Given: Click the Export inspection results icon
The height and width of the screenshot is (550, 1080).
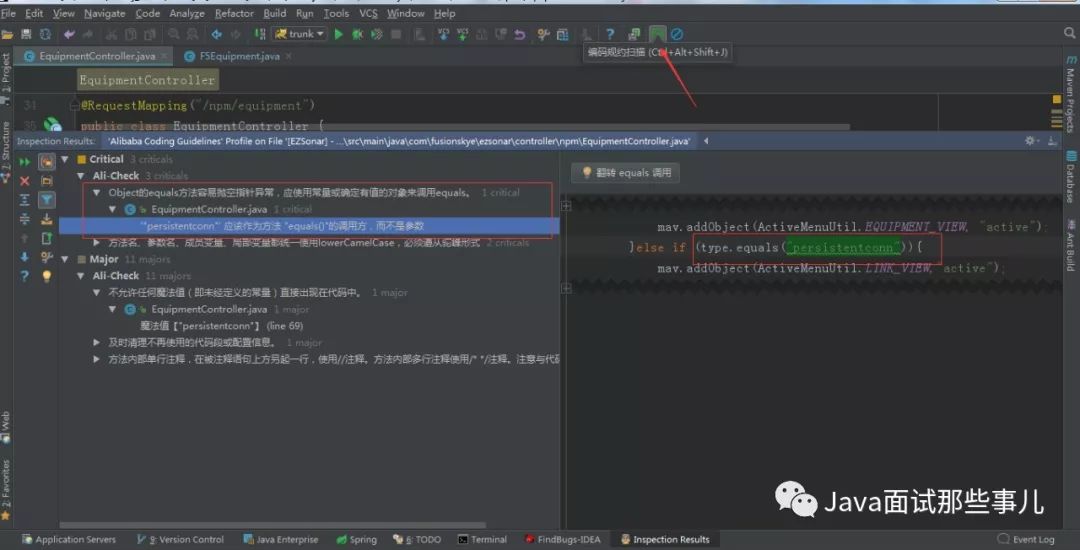Looking at the screenshot, I should pos(46,238).
